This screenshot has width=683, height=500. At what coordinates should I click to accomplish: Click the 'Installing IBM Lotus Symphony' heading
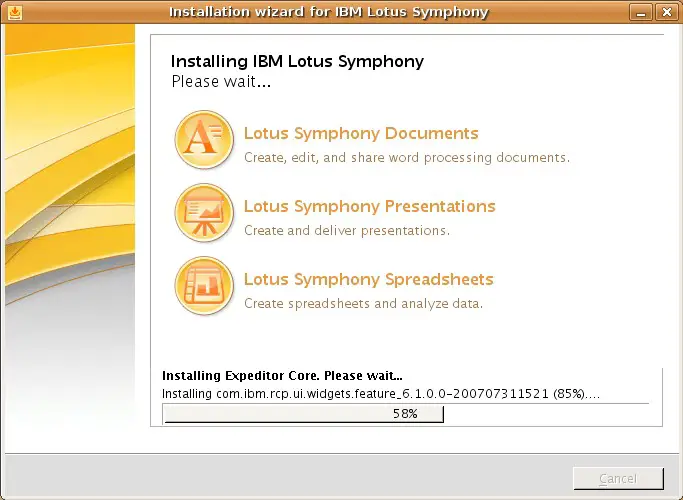tap(297, 61)
